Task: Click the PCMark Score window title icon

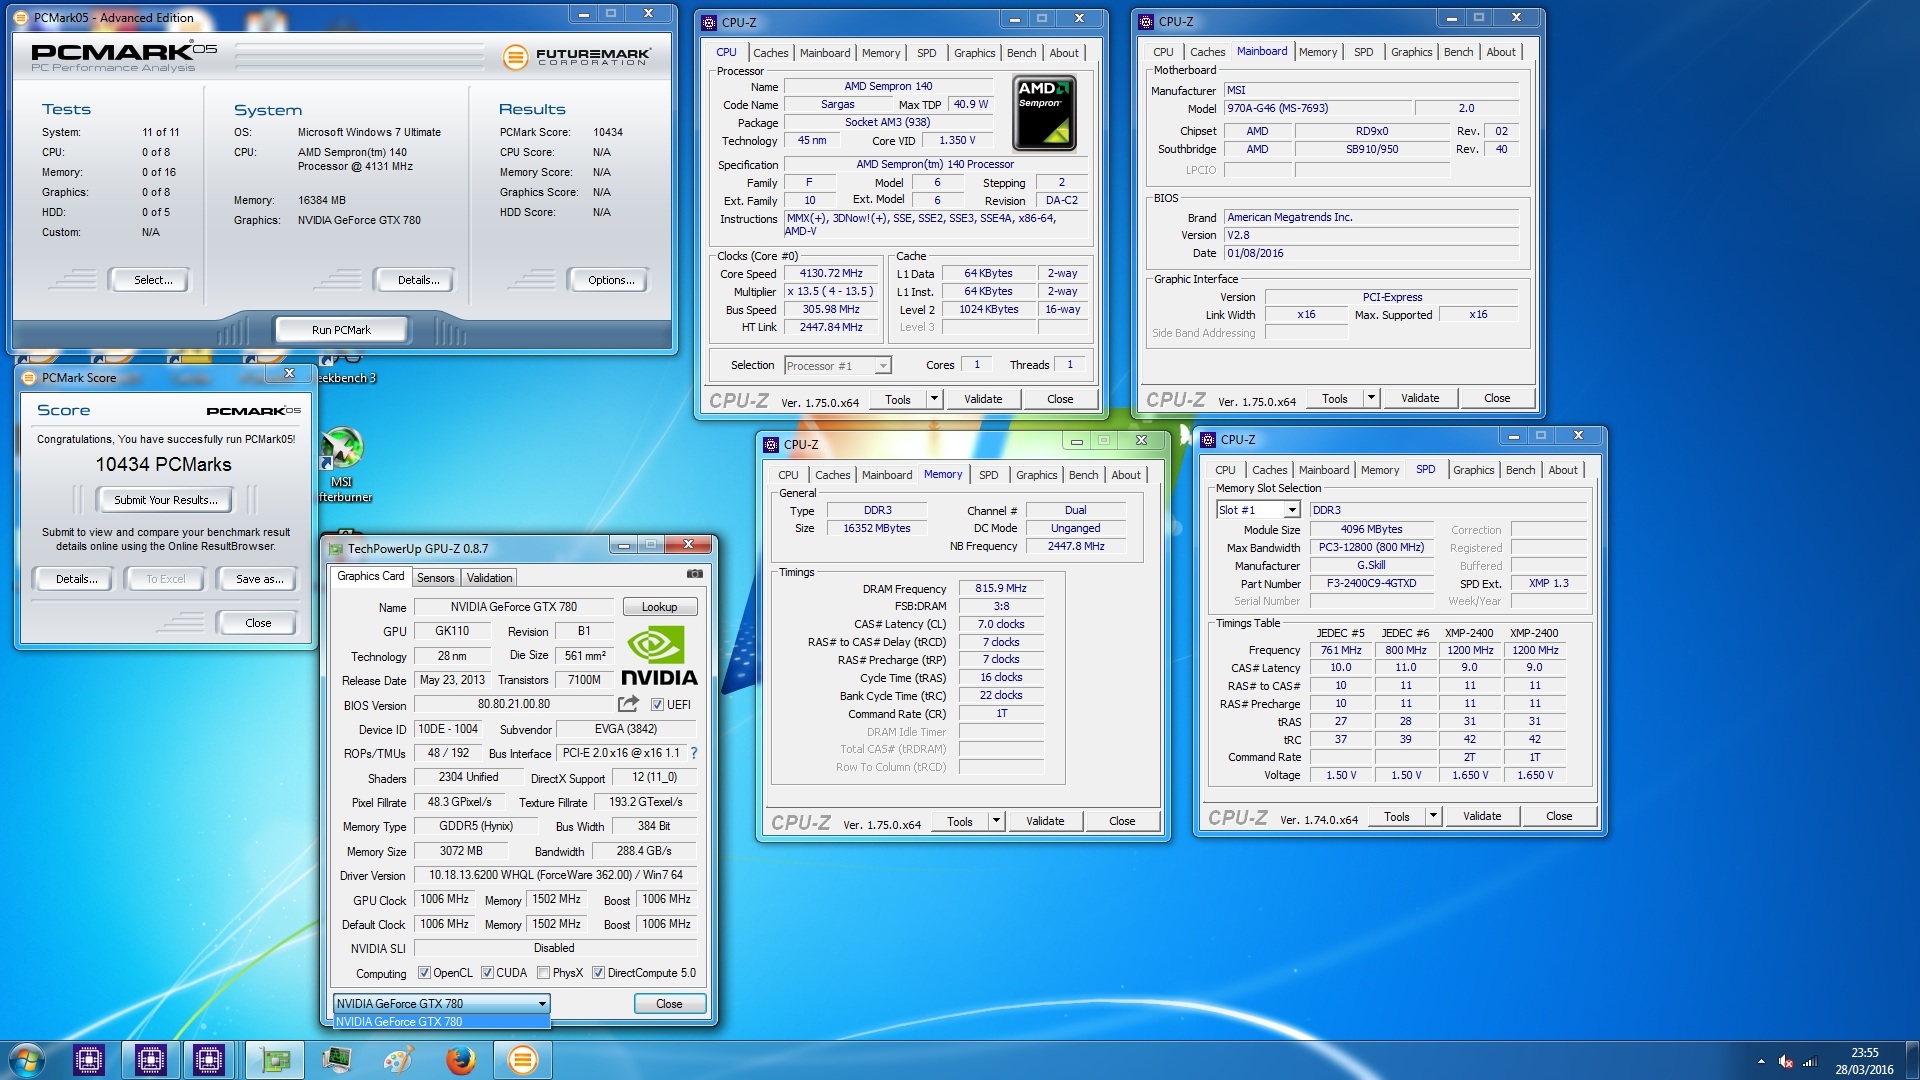Action: [x=29, y=377]
